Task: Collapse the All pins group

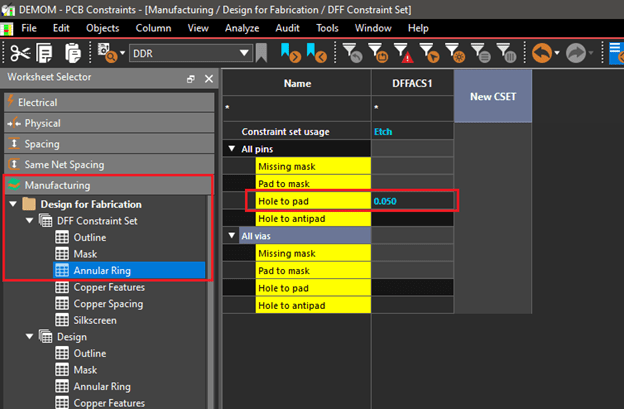Action: (x=232, y=149)
